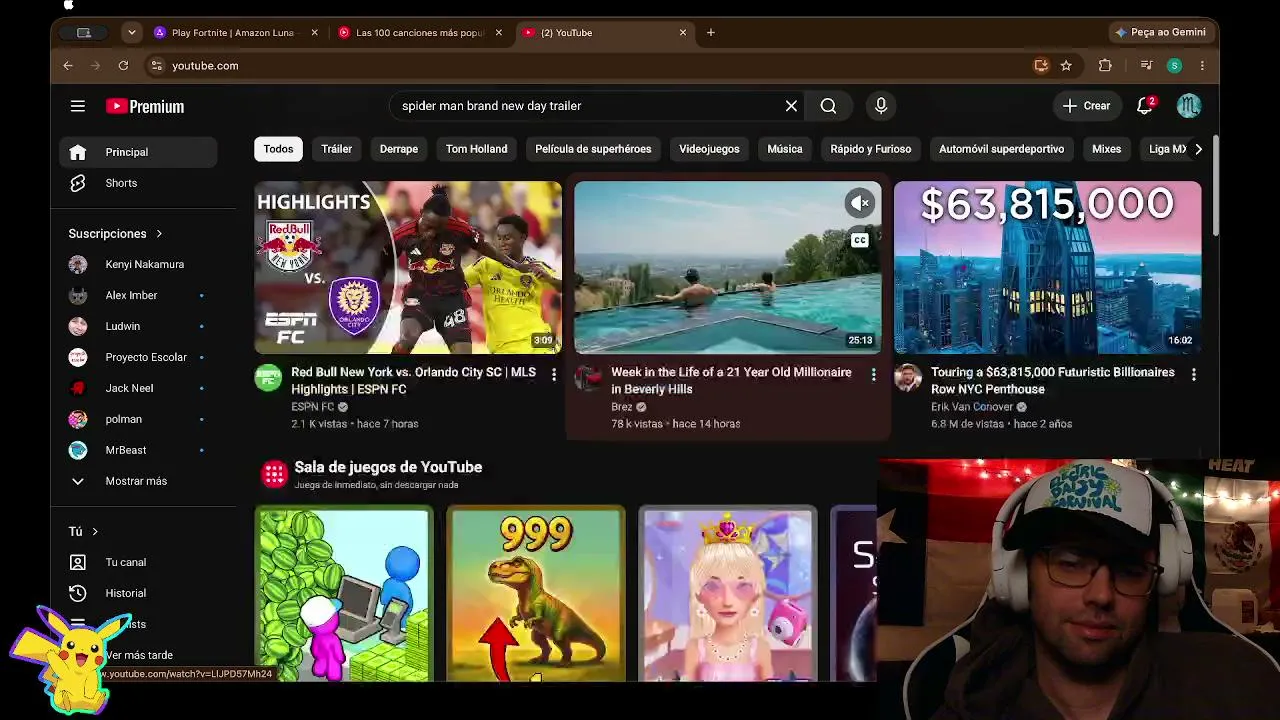Bookmark this page with the star
1280x720 pixels.
click(1066, 66)
